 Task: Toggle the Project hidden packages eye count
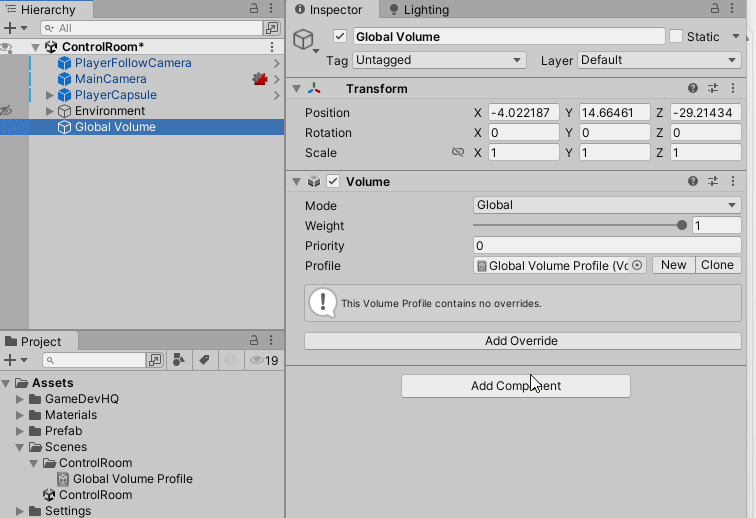(x=264, y=360)
